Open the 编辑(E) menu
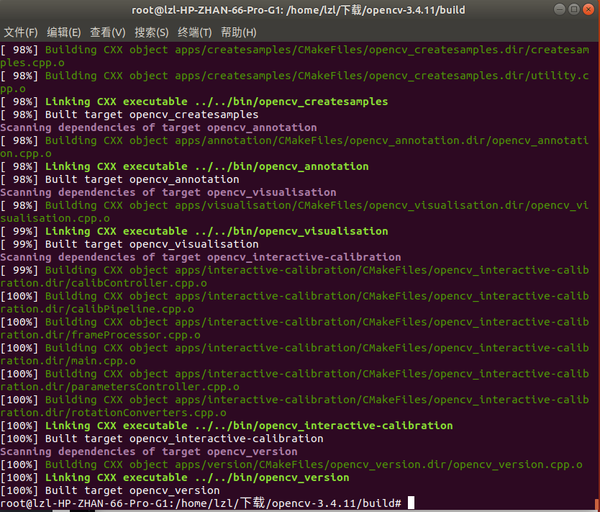The image size is (600, 512). 64,33
